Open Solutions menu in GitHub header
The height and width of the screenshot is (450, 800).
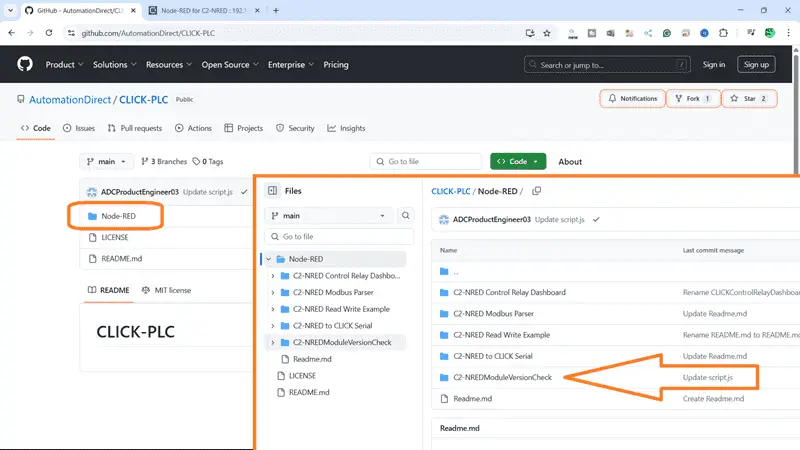115,65
